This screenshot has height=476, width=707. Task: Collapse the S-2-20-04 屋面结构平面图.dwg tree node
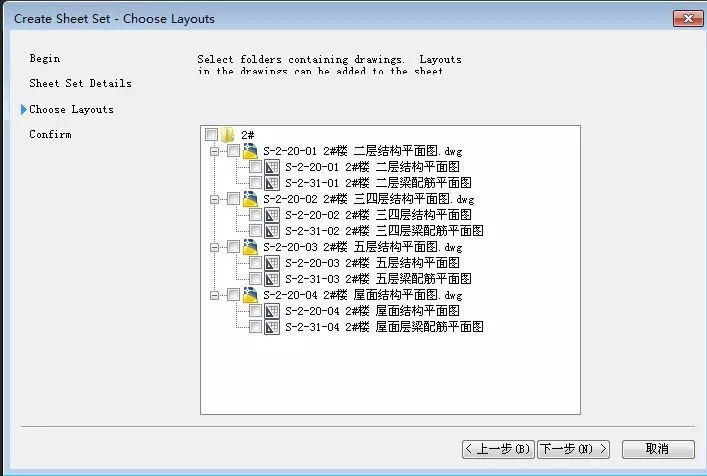click(214, 295)
